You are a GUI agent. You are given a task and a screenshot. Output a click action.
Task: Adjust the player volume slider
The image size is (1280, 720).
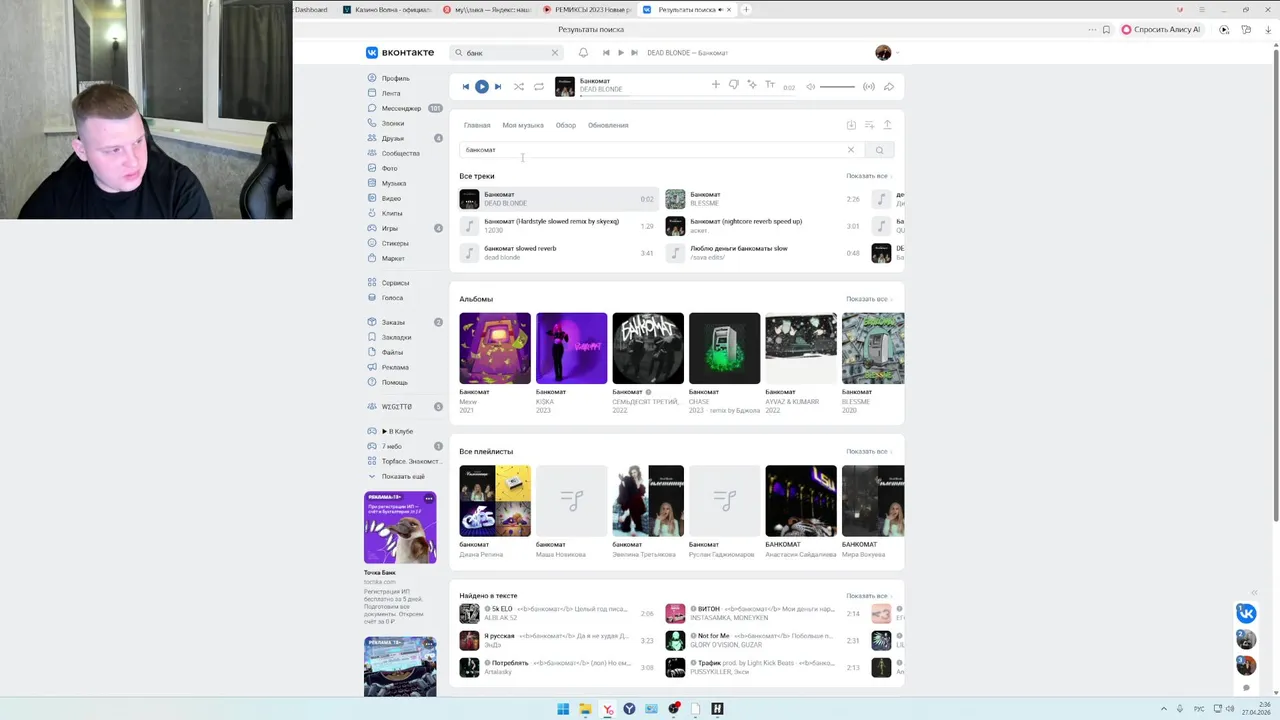(x=837, y=87)
